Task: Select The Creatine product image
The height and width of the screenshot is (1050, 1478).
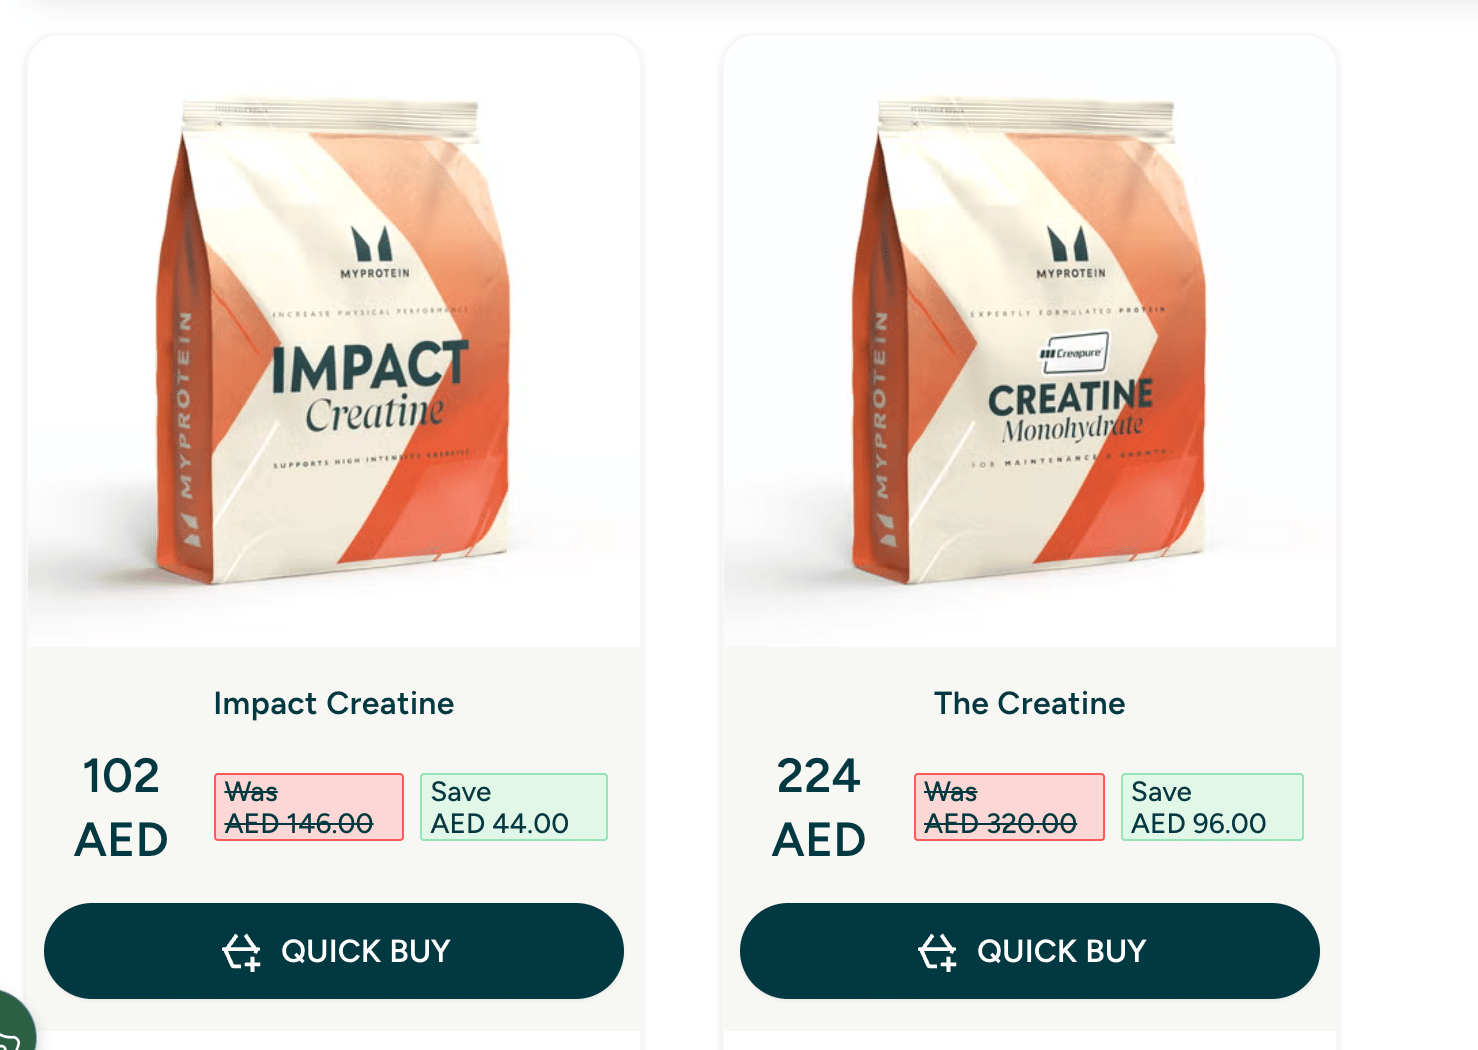Action: 1030,340
